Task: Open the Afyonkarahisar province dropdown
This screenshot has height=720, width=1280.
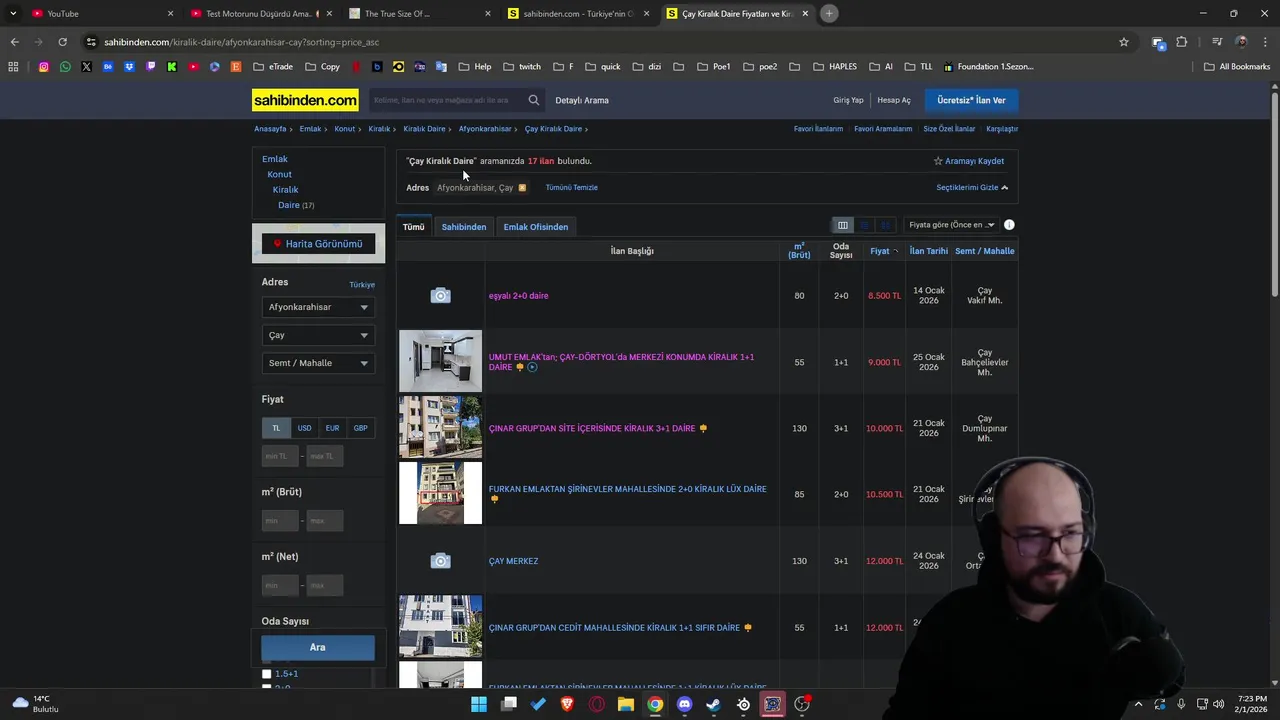Action: coord(318,307)
